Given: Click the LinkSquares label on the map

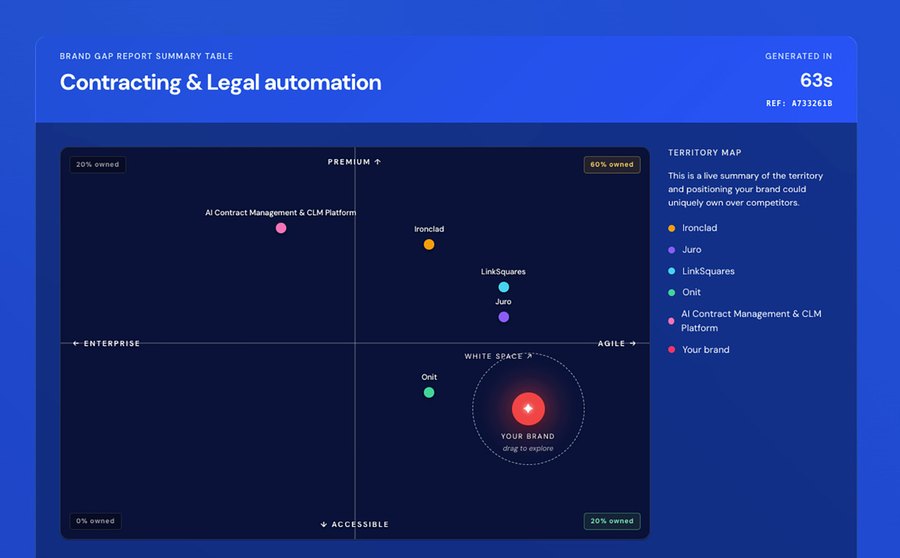Looking at the screenshot, I should pyautogui.click(x=503, y=272).
